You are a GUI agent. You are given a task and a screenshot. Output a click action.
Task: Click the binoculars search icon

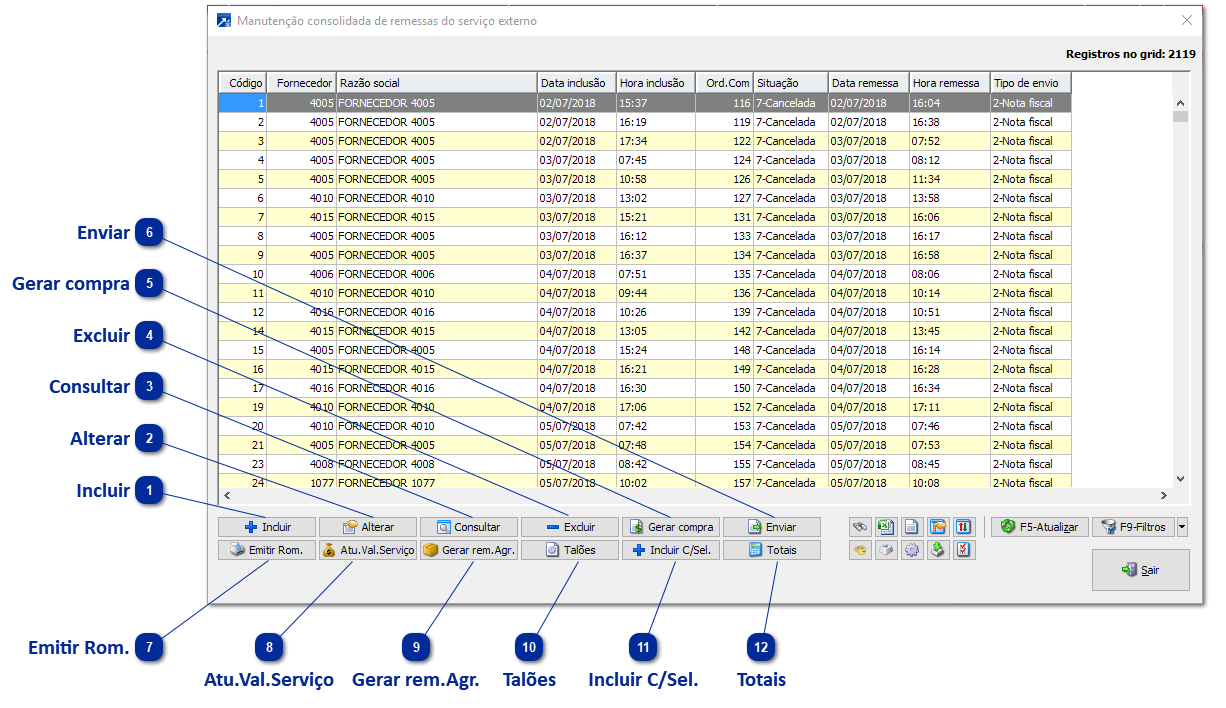click(x=860, y=527)
